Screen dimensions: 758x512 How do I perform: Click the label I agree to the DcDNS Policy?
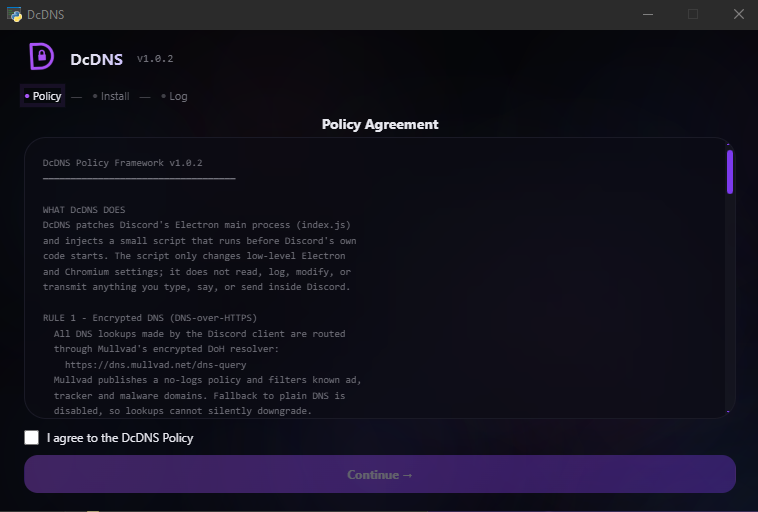pos(120,438)
